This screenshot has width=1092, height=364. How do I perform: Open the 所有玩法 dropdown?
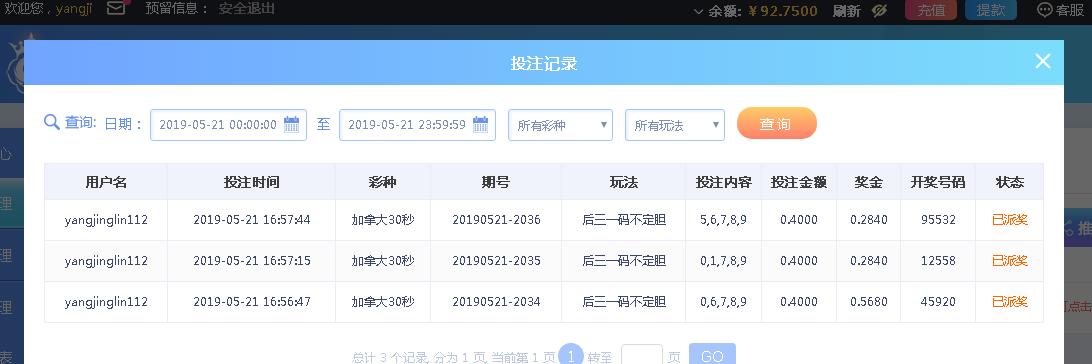pos(675,125)
